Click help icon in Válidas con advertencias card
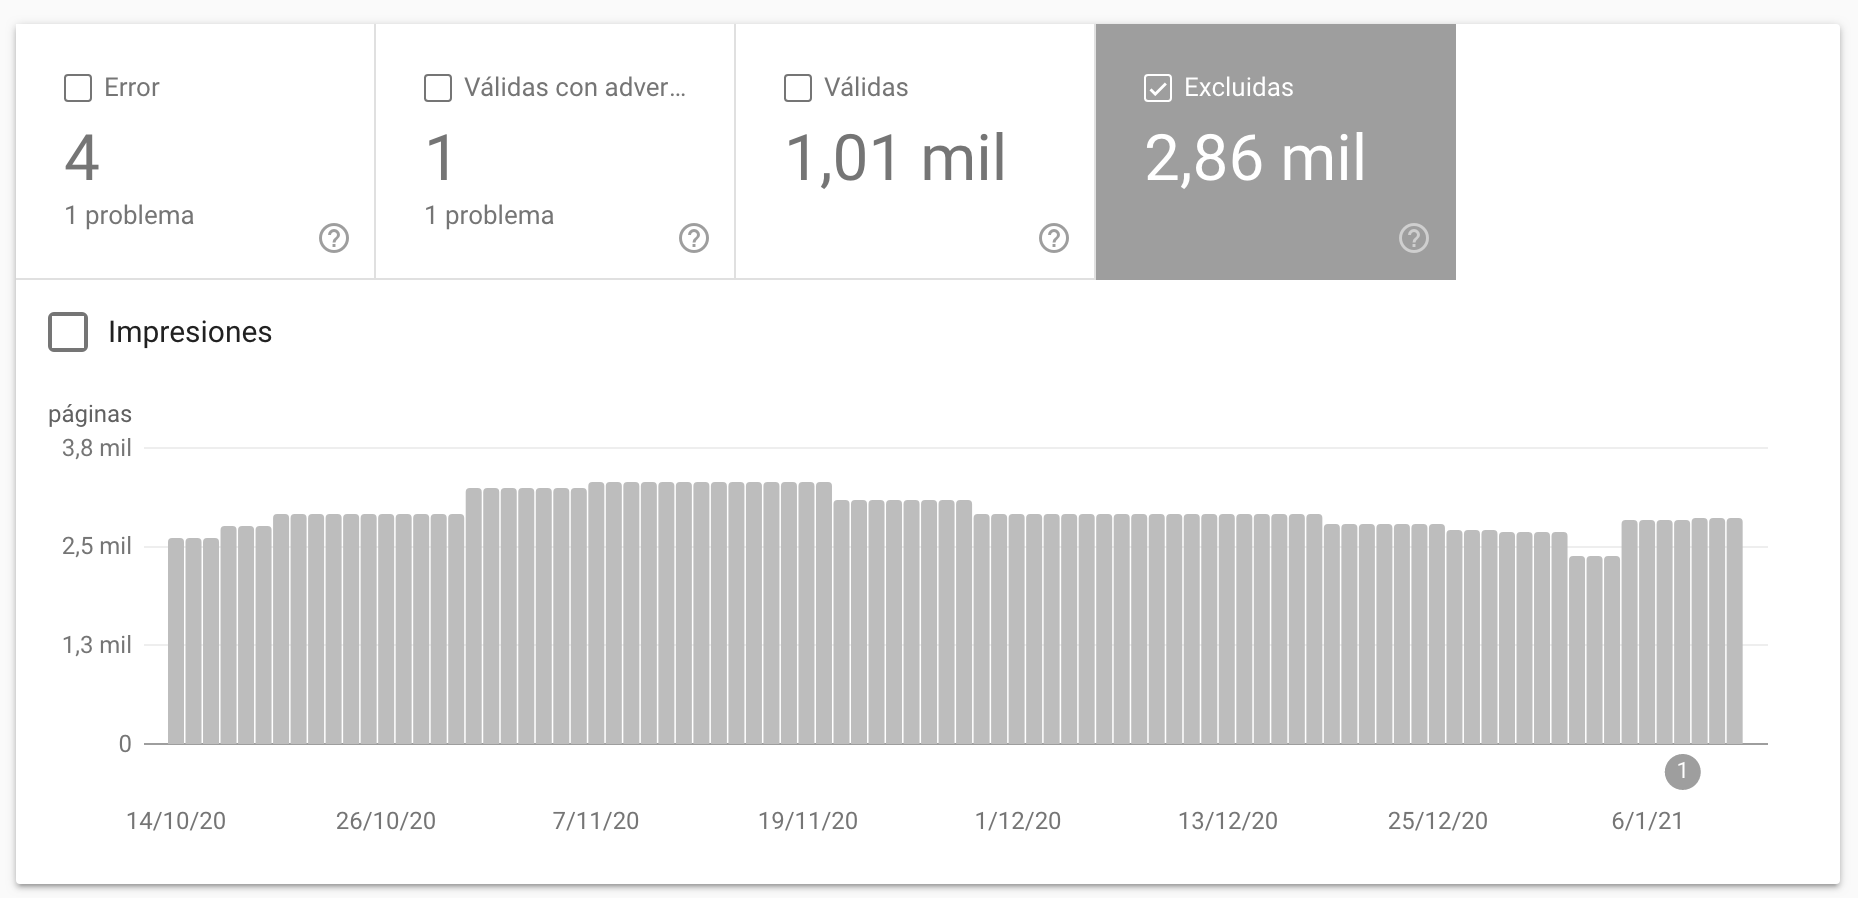Image resolution: width=1858 pixels, height=898 pixels. click(x=694, y=238)
